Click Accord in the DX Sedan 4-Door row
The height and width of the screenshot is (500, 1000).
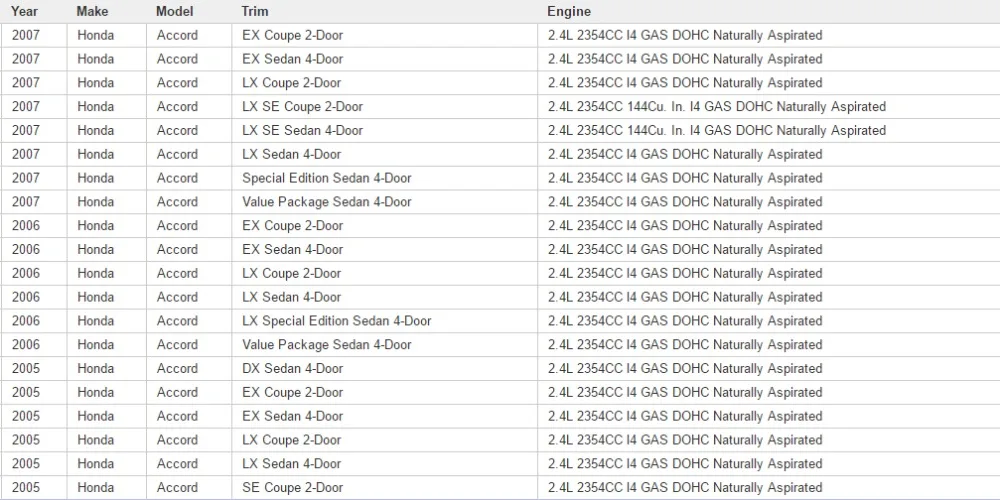[177, 369]
